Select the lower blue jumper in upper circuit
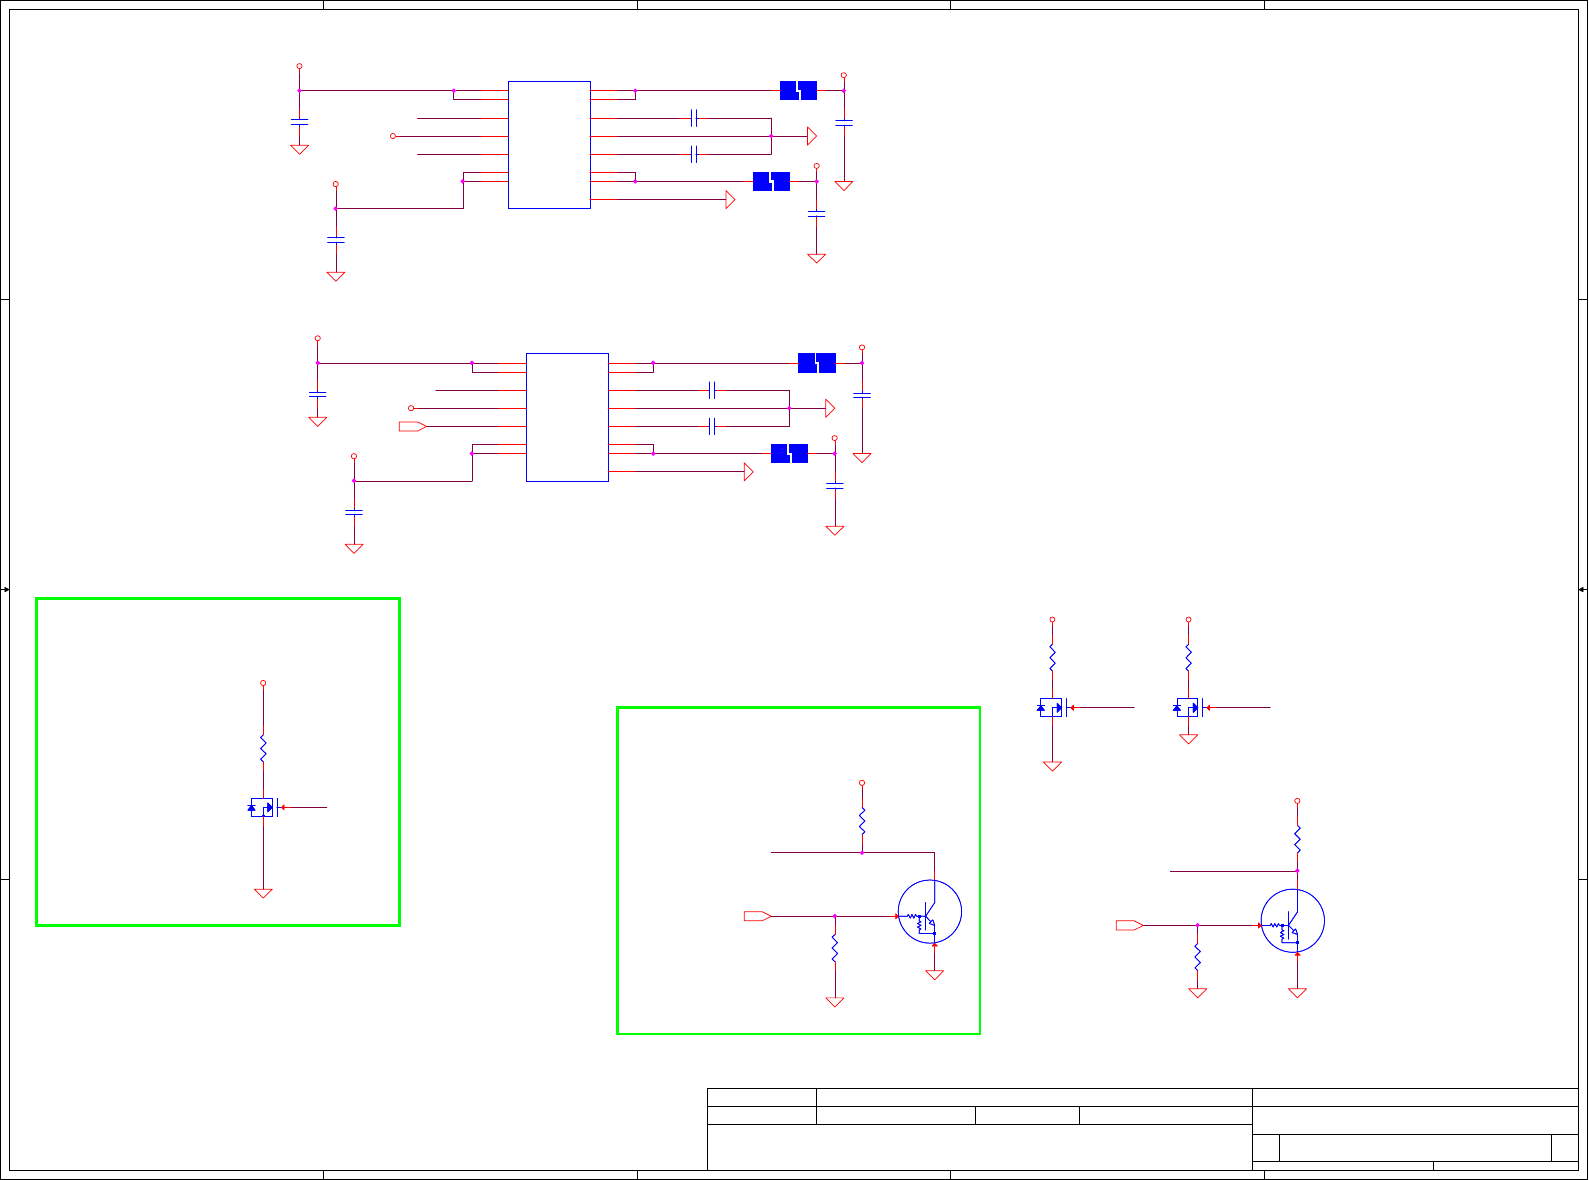This screenshot has height=1180, width=1589. coord(771,181)
